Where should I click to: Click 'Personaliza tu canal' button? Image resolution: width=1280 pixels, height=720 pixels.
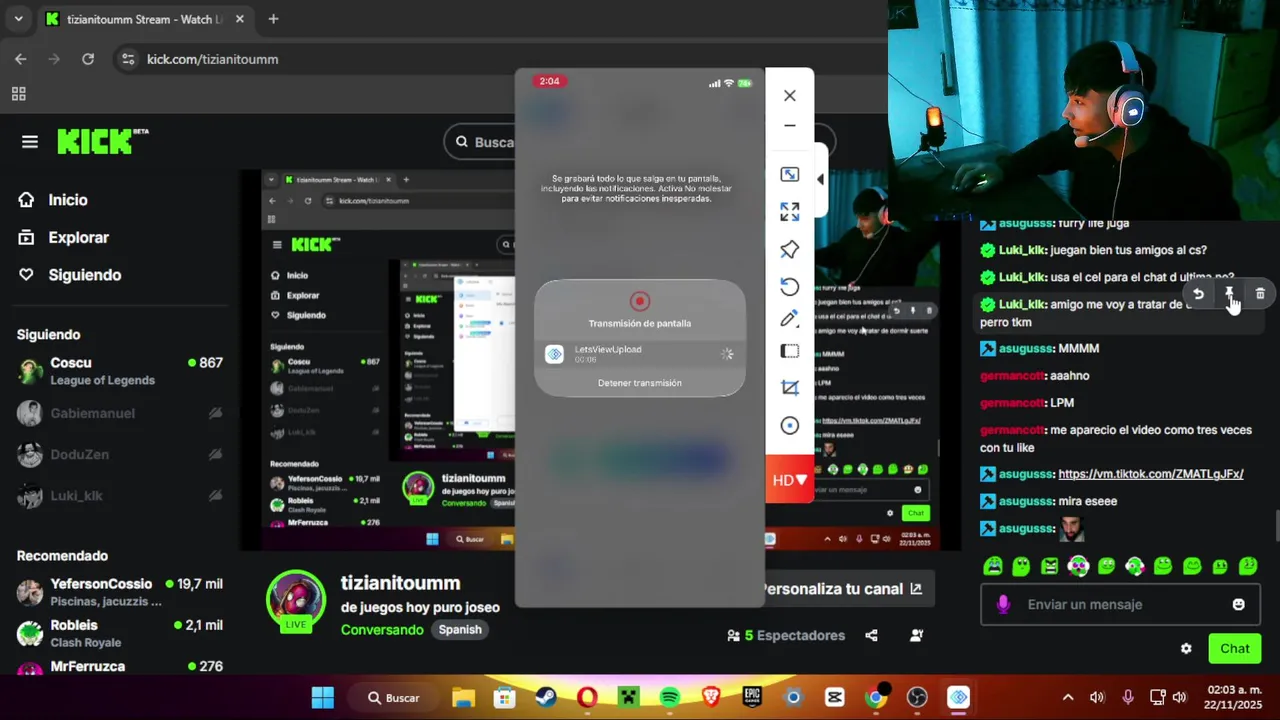coord(848,589)
